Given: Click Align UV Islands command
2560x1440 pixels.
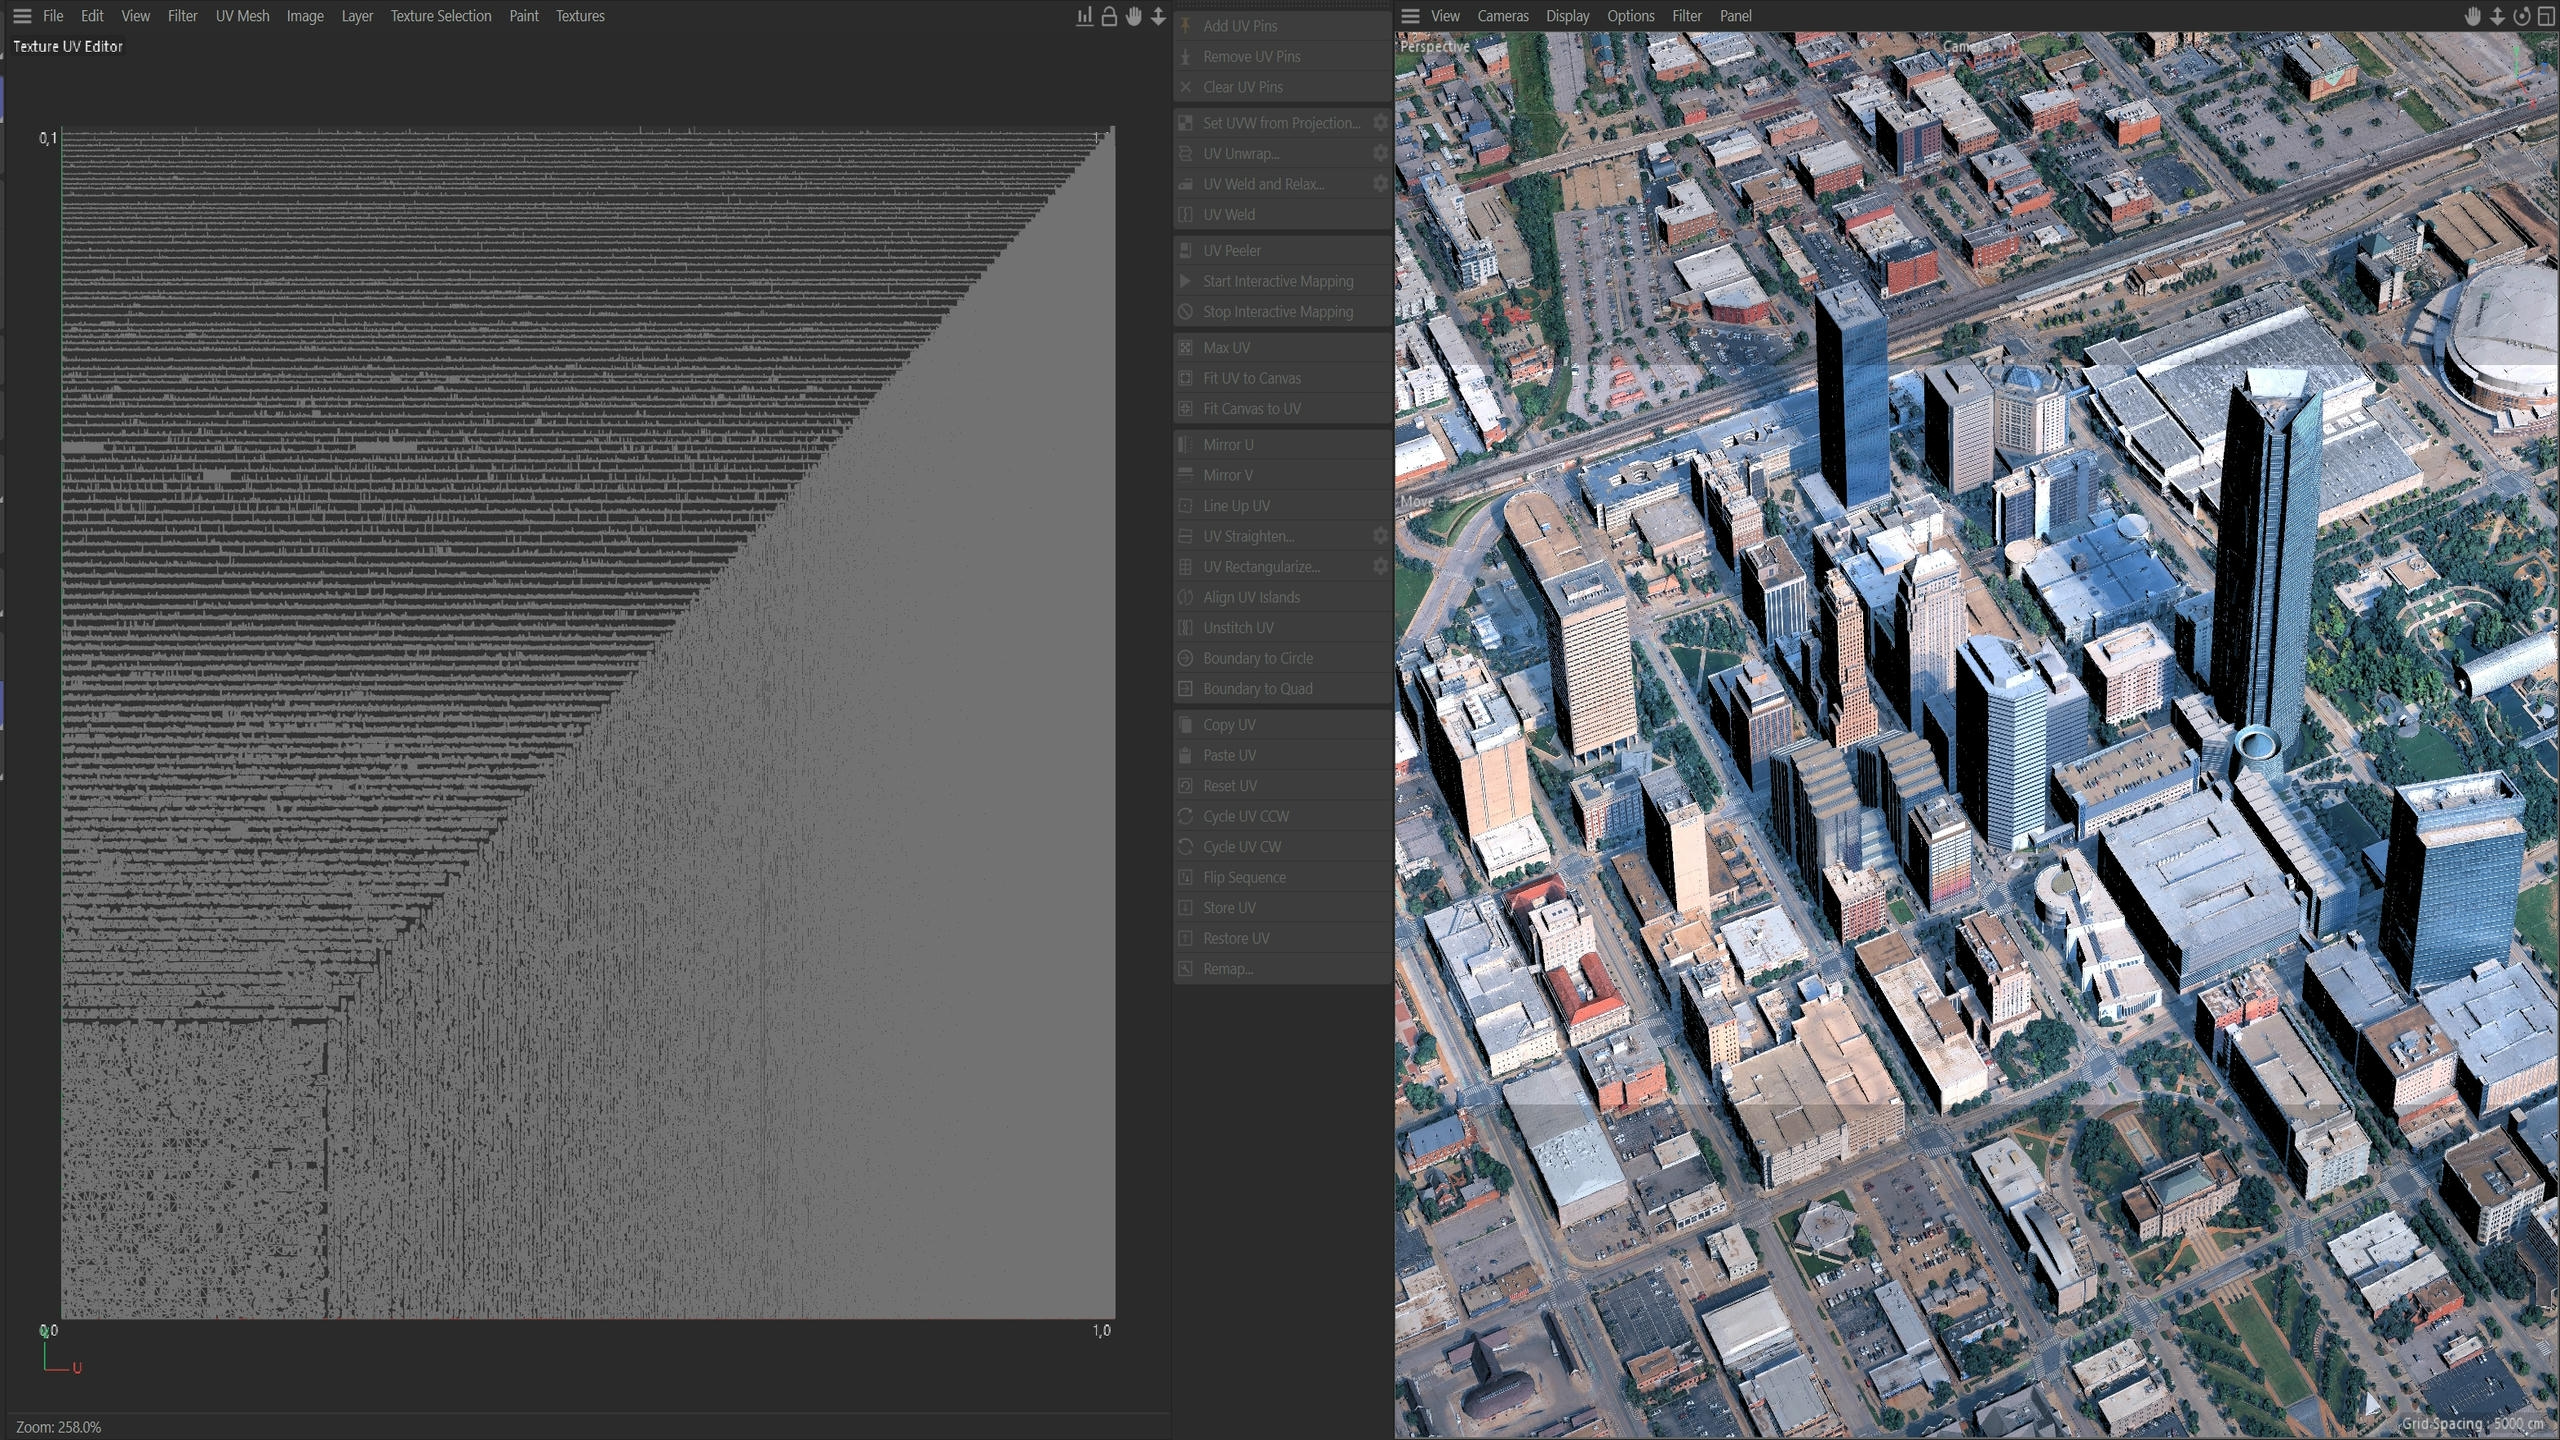Looking at the screenshot, I should pos(1281,597).
